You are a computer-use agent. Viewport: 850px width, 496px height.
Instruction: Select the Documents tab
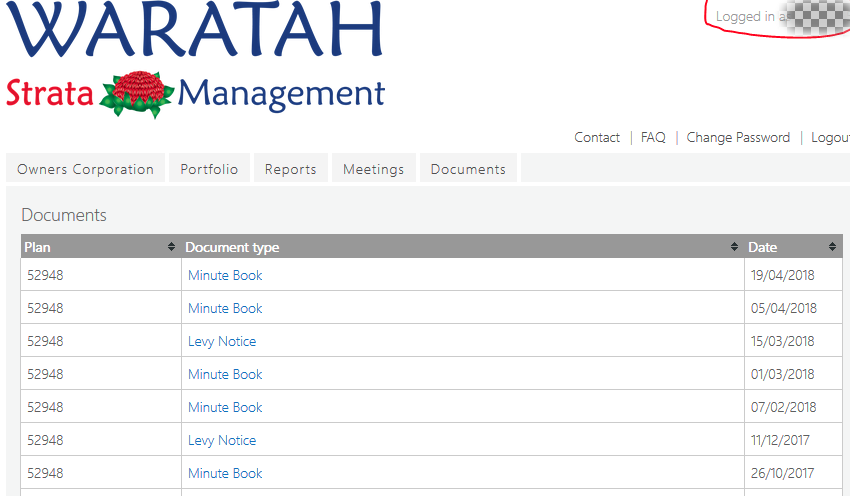[x=468, y=169]
